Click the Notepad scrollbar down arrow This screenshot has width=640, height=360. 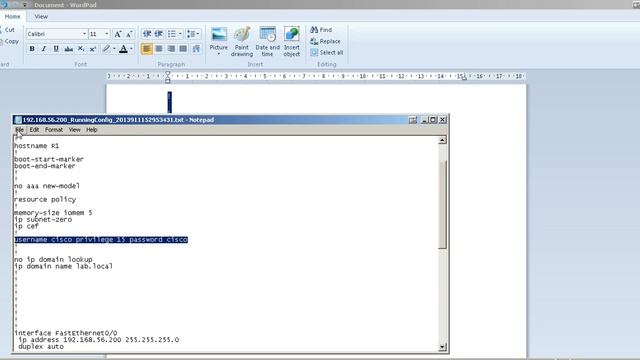click(442, 347)
